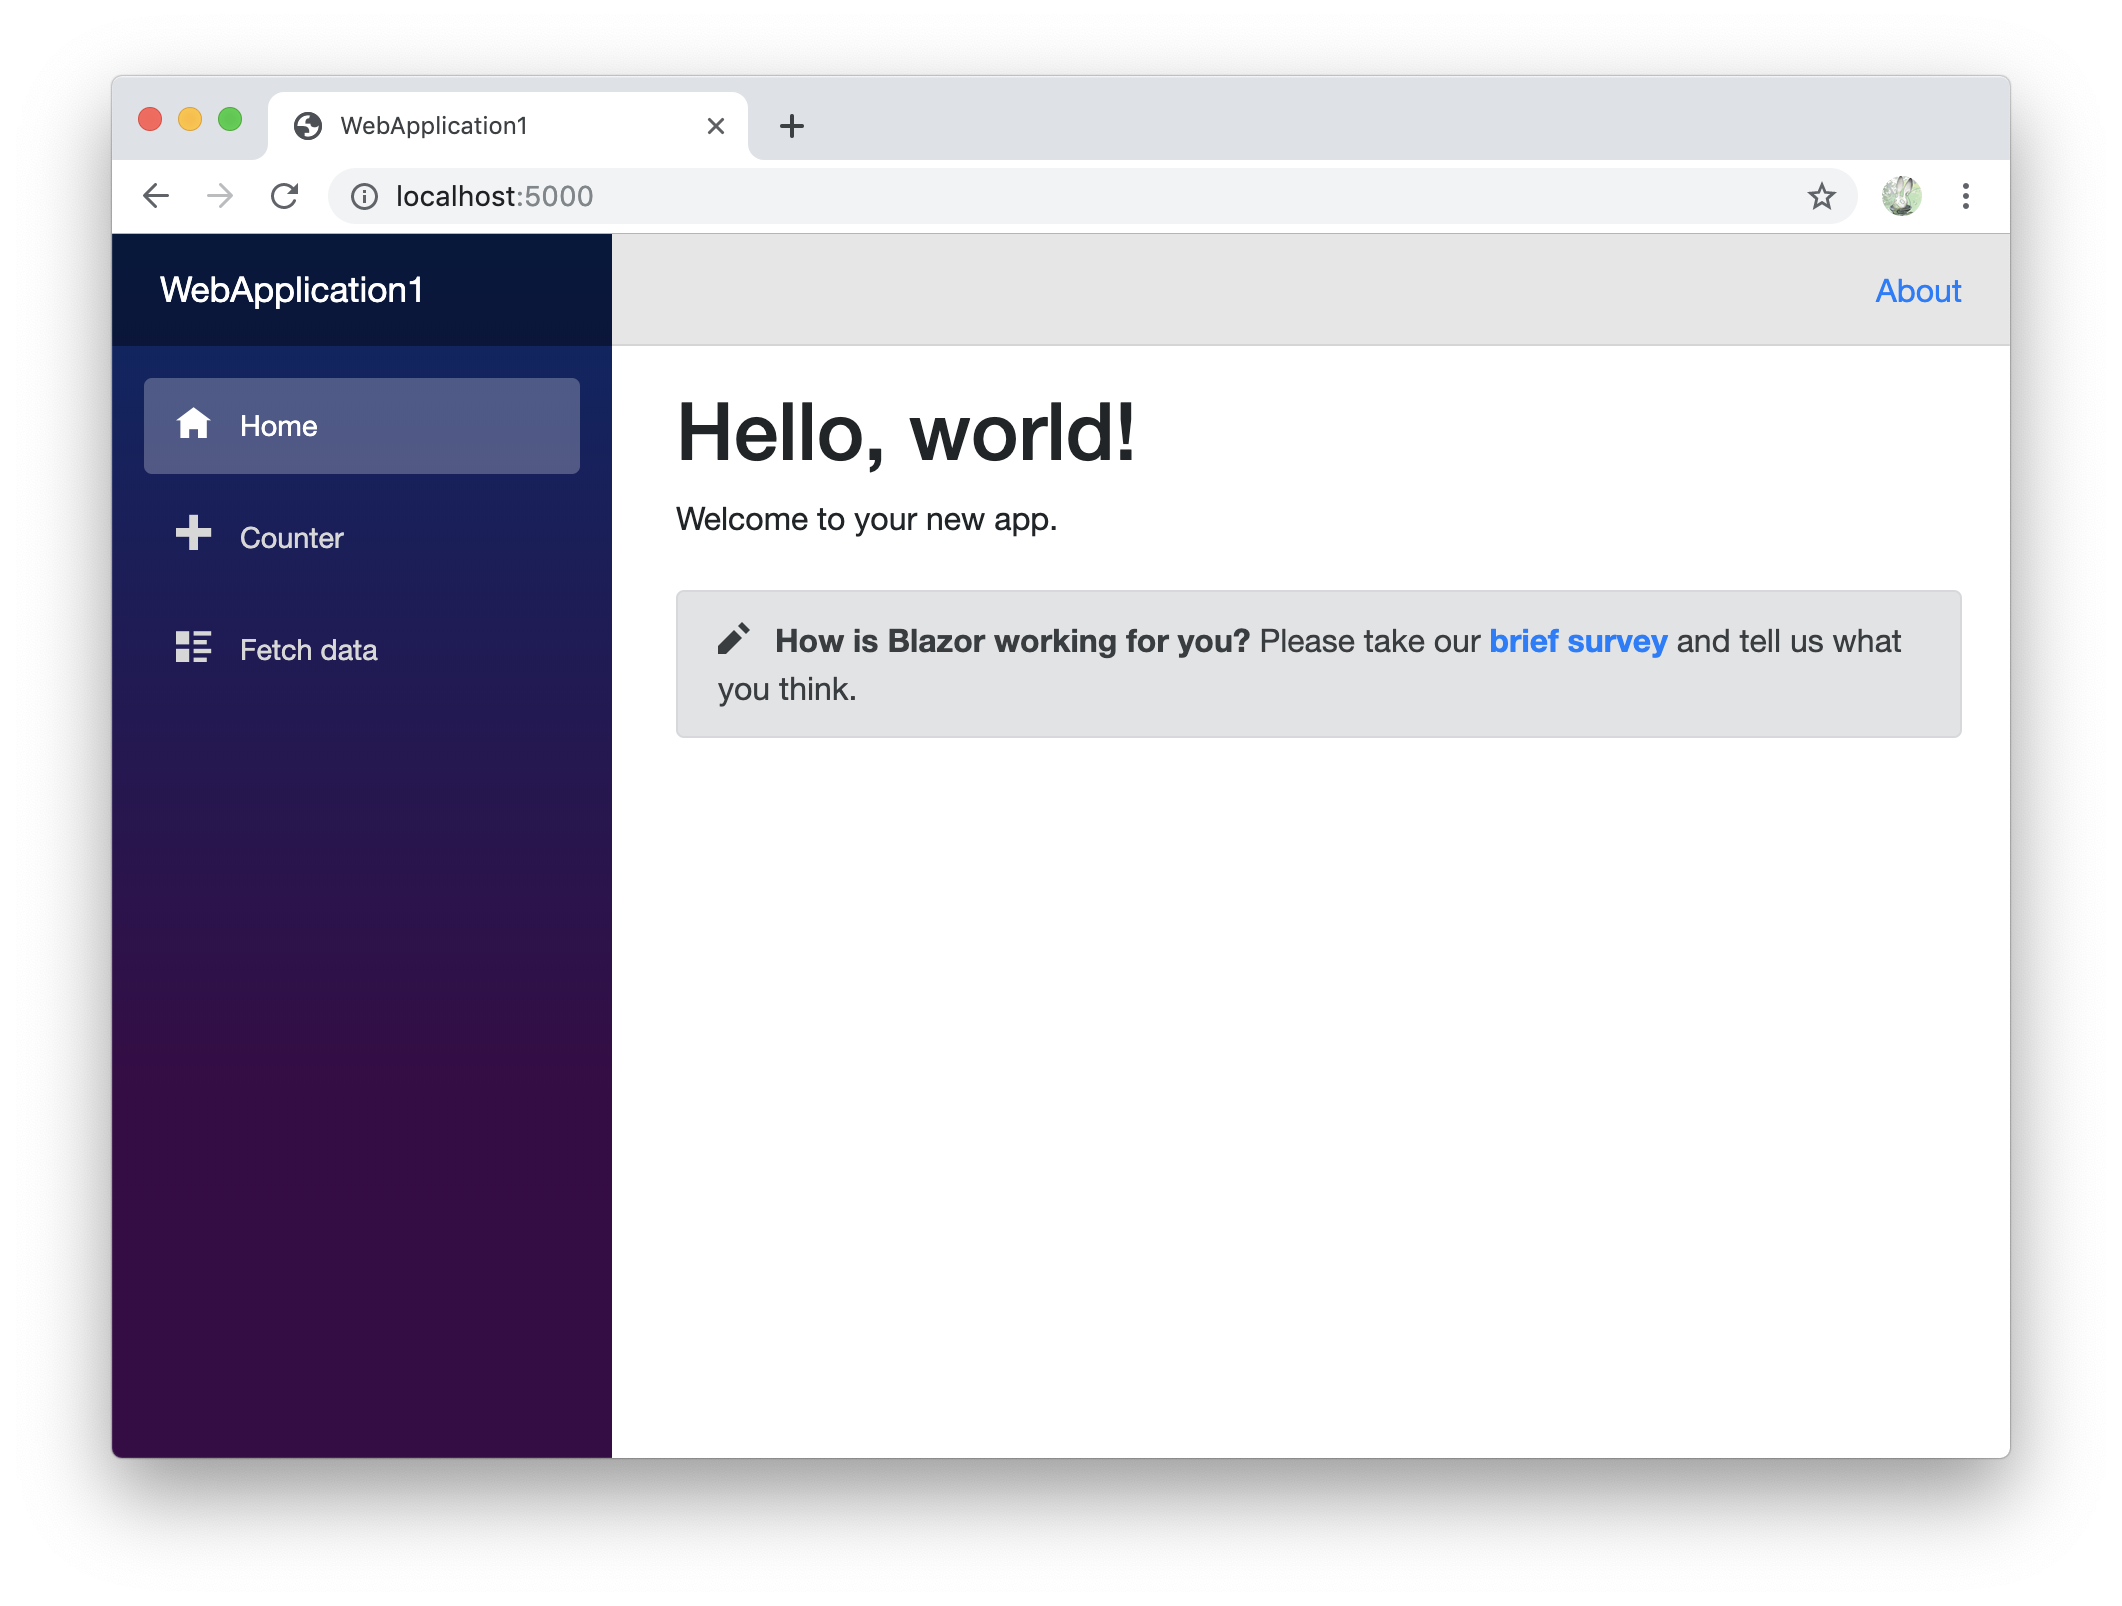Click the pencil icon in the survey alert
The height and width of the screenshot is (1606, 2122).
[x=735, y=638]
